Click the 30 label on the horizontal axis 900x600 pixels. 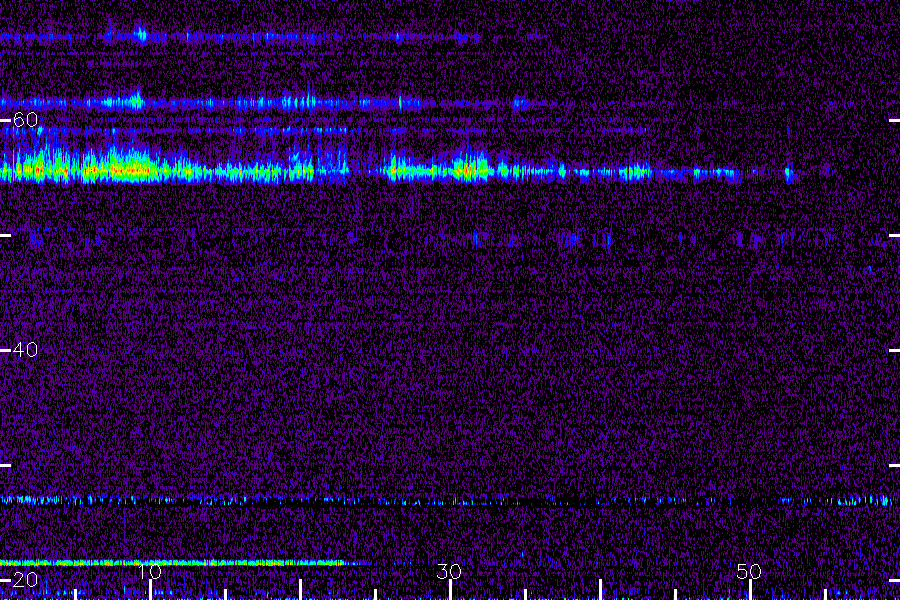coord(449,571)
